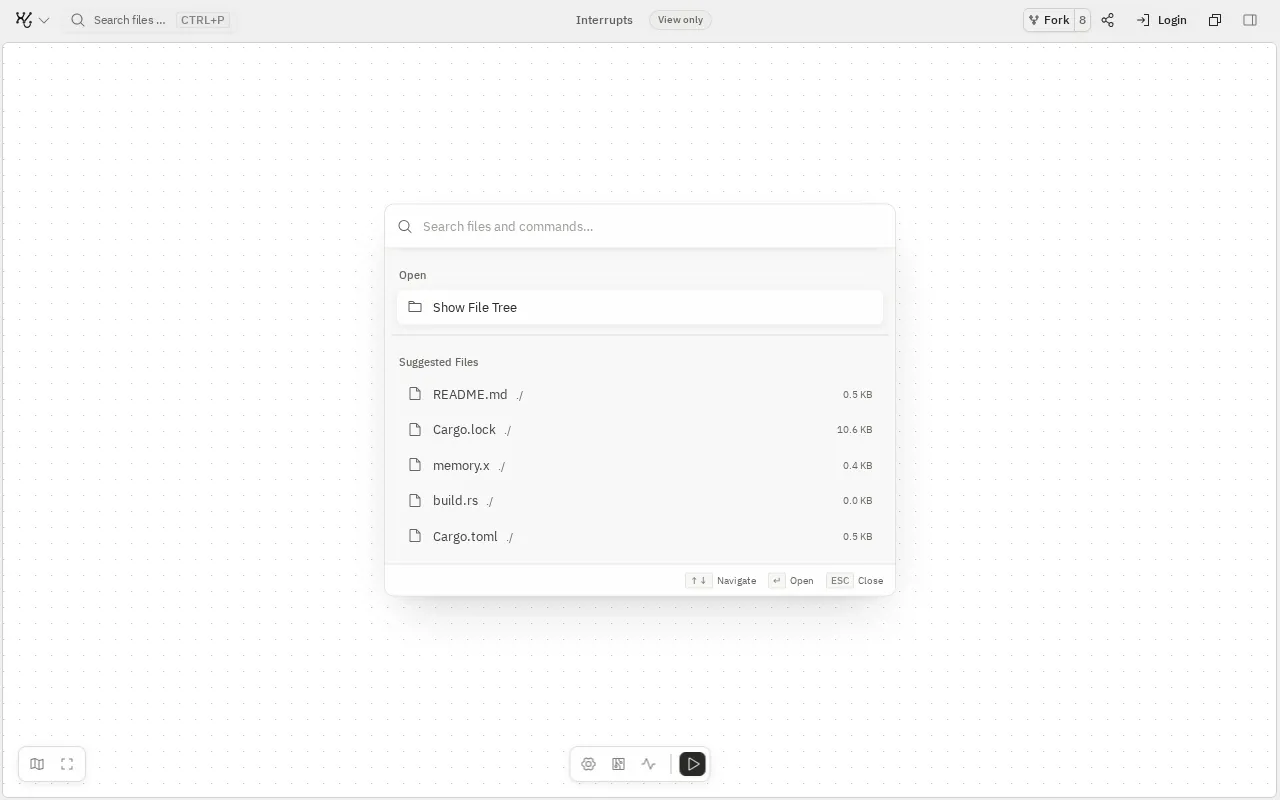The height and width of the screenshot is (800, 1280).
Task: Click the CTRL+P shortcut badge
Action: click(x=203, y=20)
